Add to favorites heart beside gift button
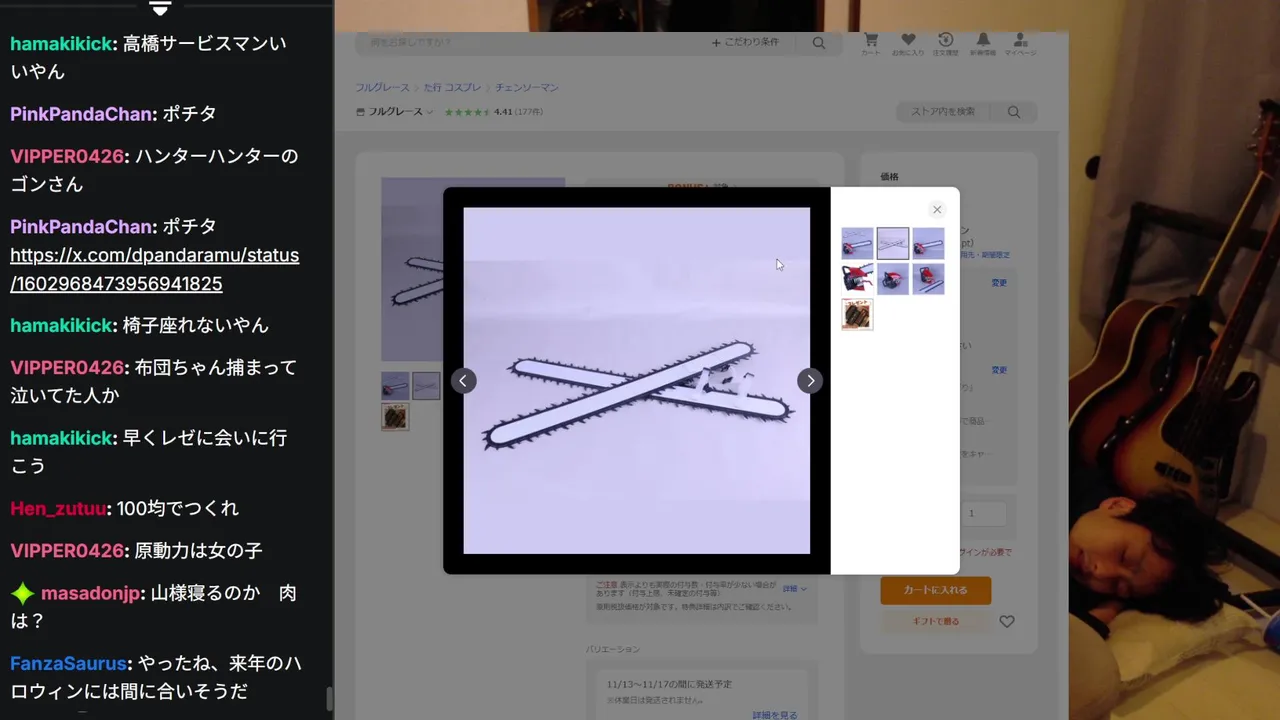 coord(1007,621)
